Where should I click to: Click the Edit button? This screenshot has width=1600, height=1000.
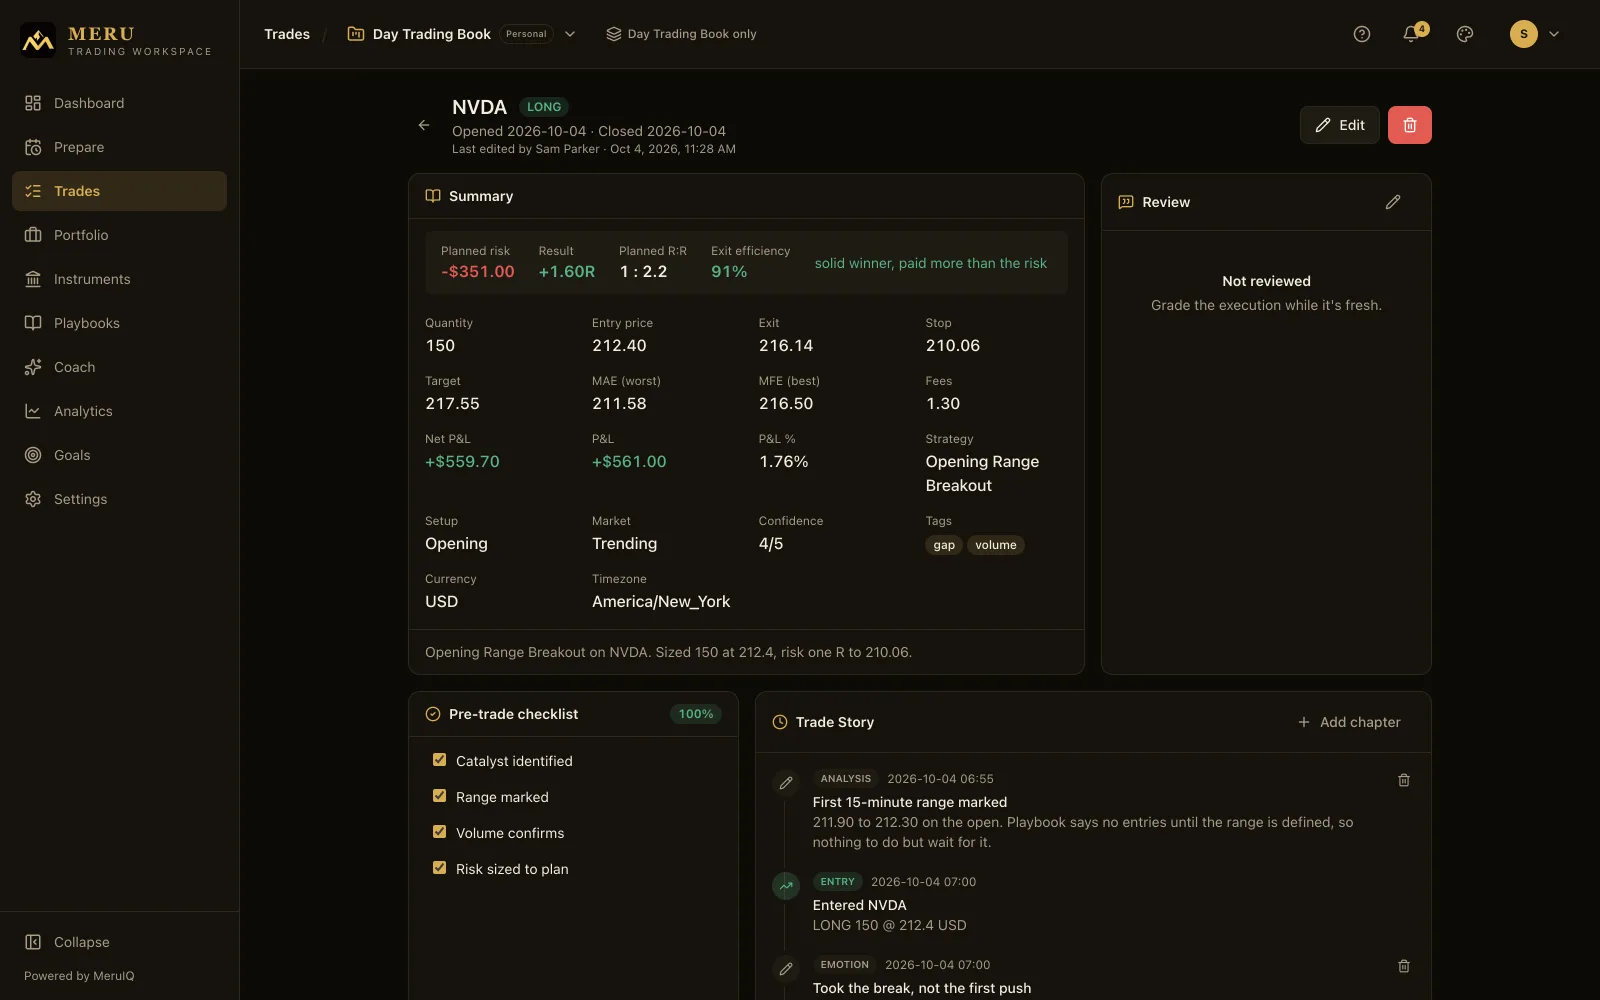coord(1340,125)
